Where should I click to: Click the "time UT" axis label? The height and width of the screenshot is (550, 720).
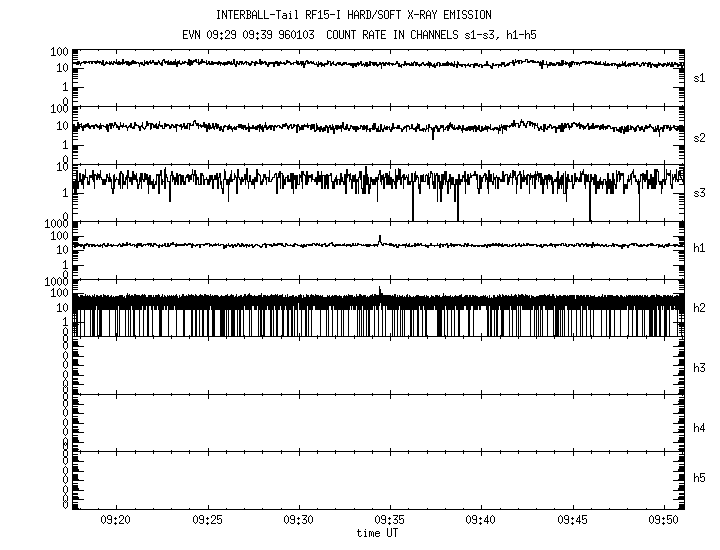379,533
